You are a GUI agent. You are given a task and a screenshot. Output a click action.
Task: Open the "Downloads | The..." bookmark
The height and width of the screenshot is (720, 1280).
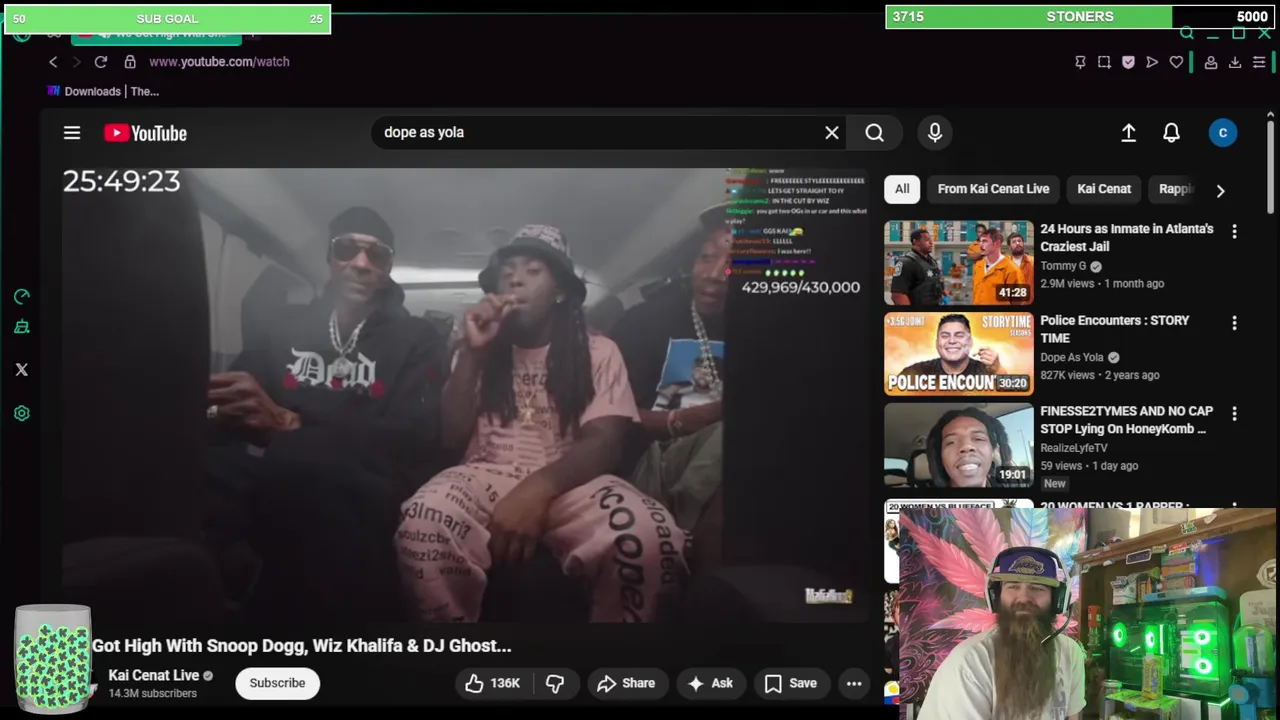pos(103,91)
